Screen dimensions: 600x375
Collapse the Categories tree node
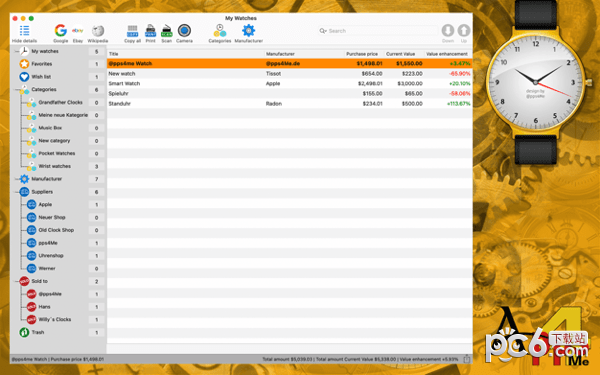16,90
